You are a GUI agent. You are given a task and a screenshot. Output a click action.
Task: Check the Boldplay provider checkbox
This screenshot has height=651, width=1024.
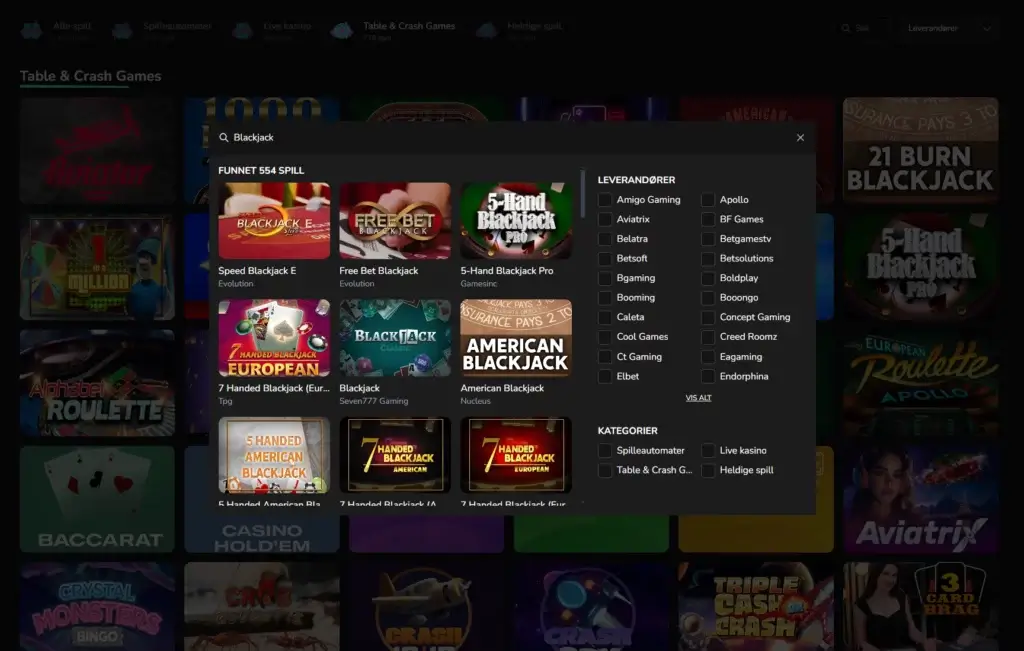tap(708, 278)
